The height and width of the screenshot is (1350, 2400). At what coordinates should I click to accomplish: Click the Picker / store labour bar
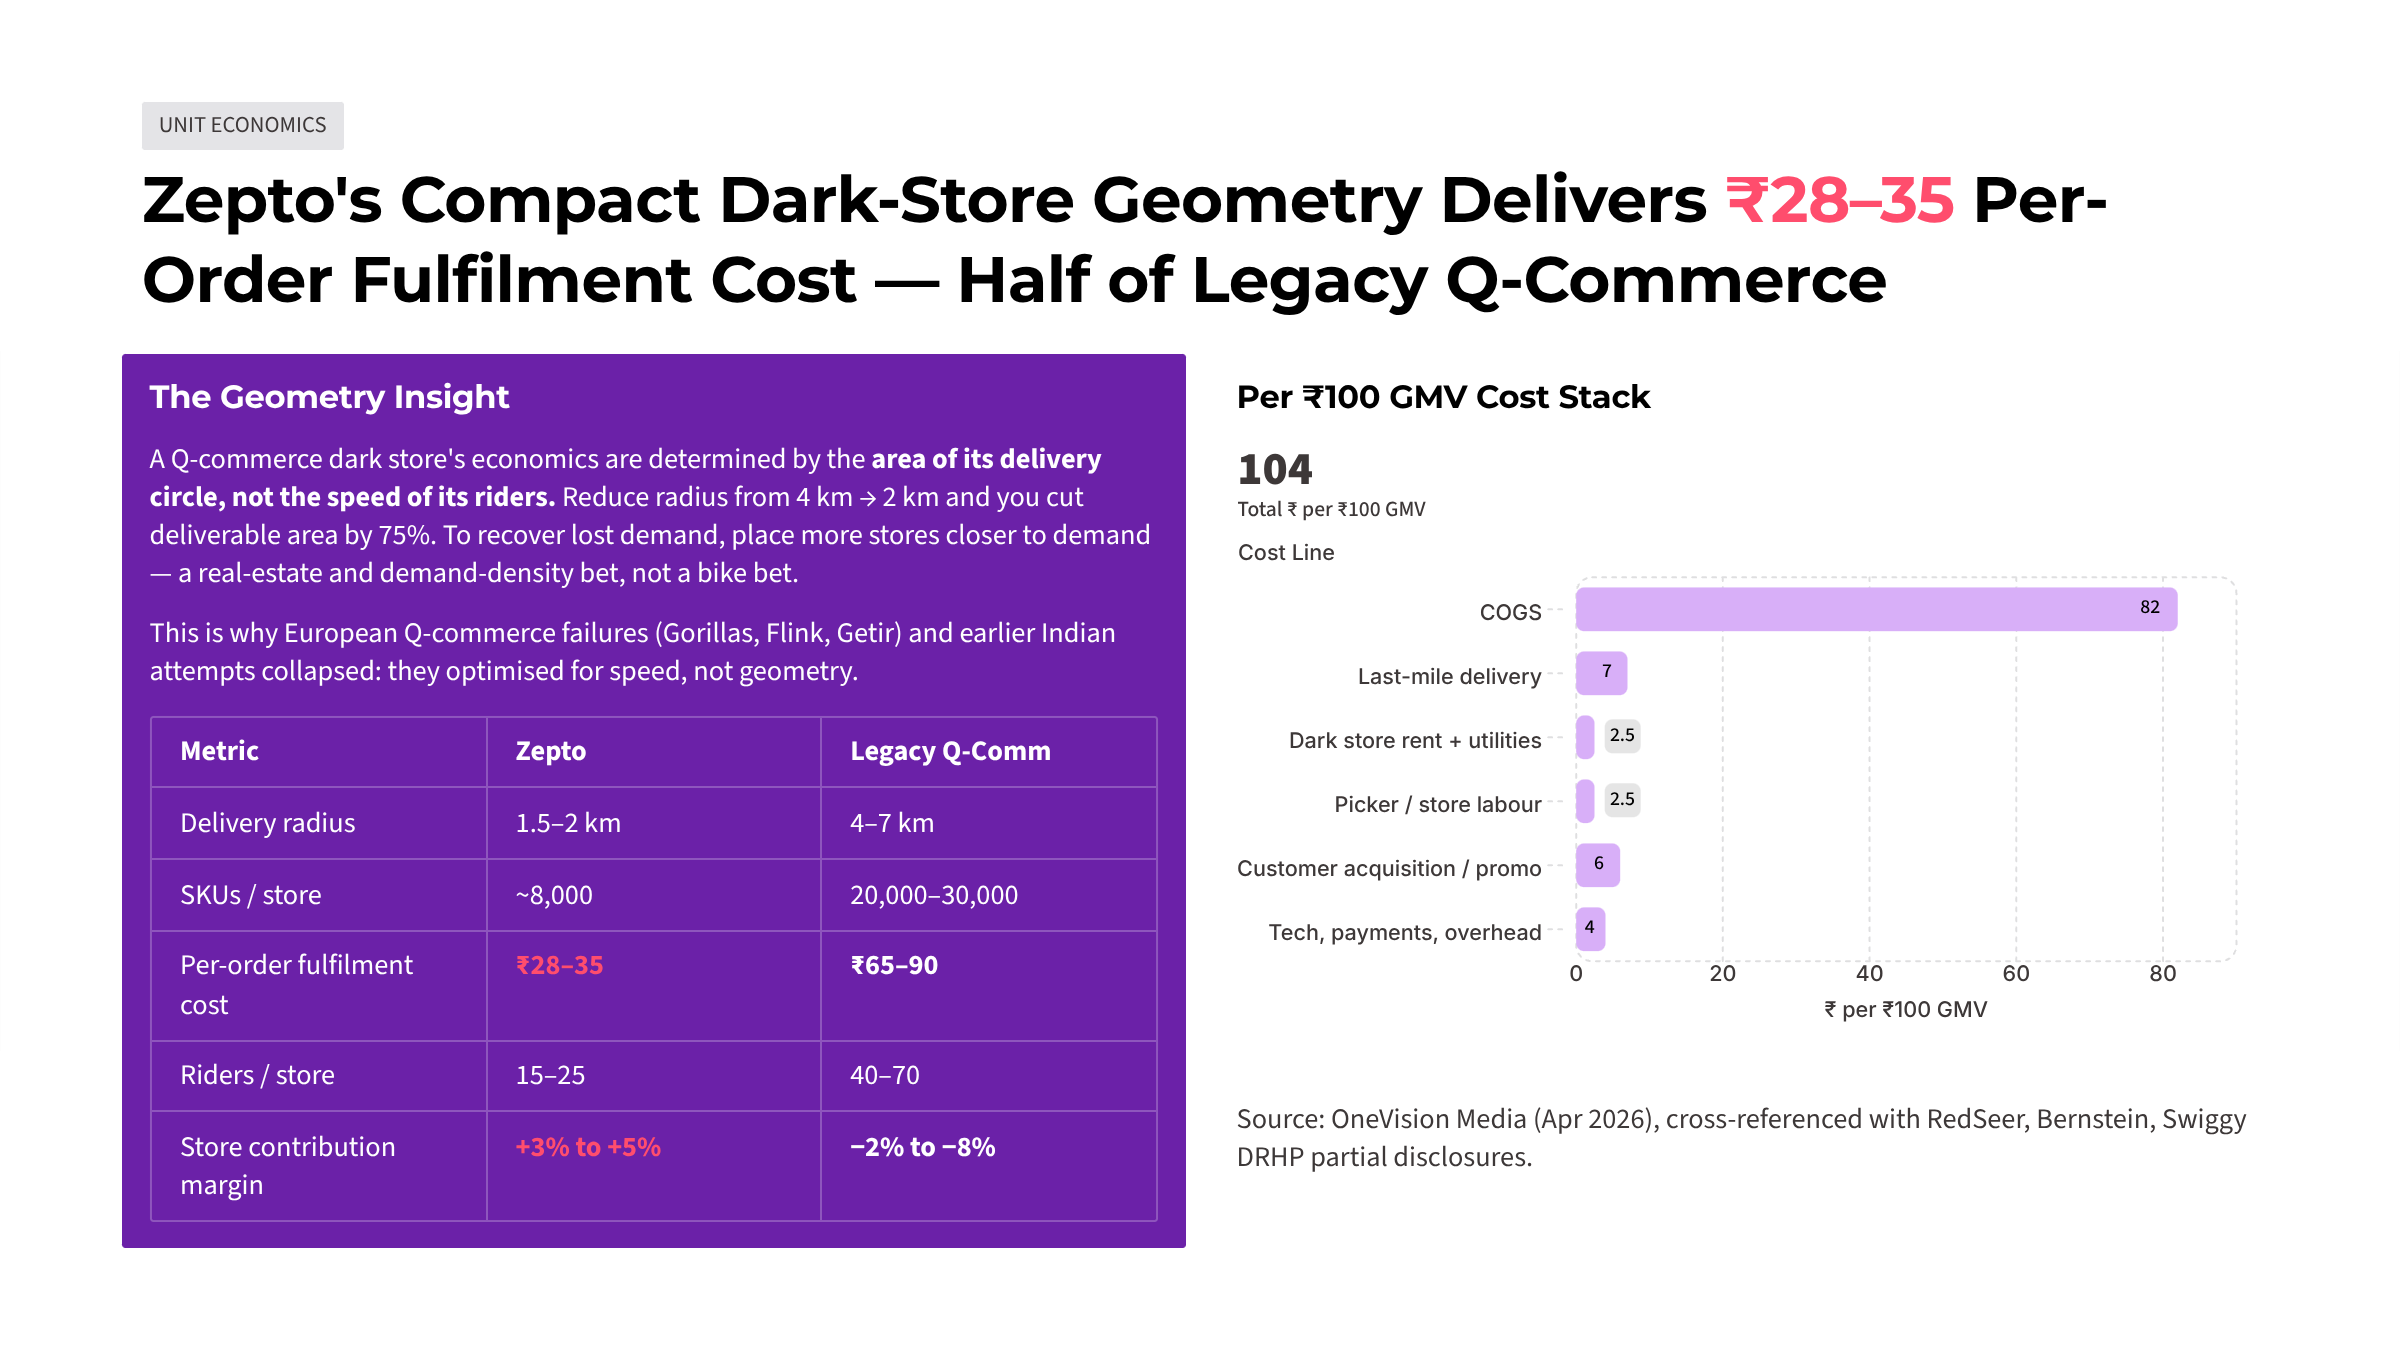(1585, 801)
